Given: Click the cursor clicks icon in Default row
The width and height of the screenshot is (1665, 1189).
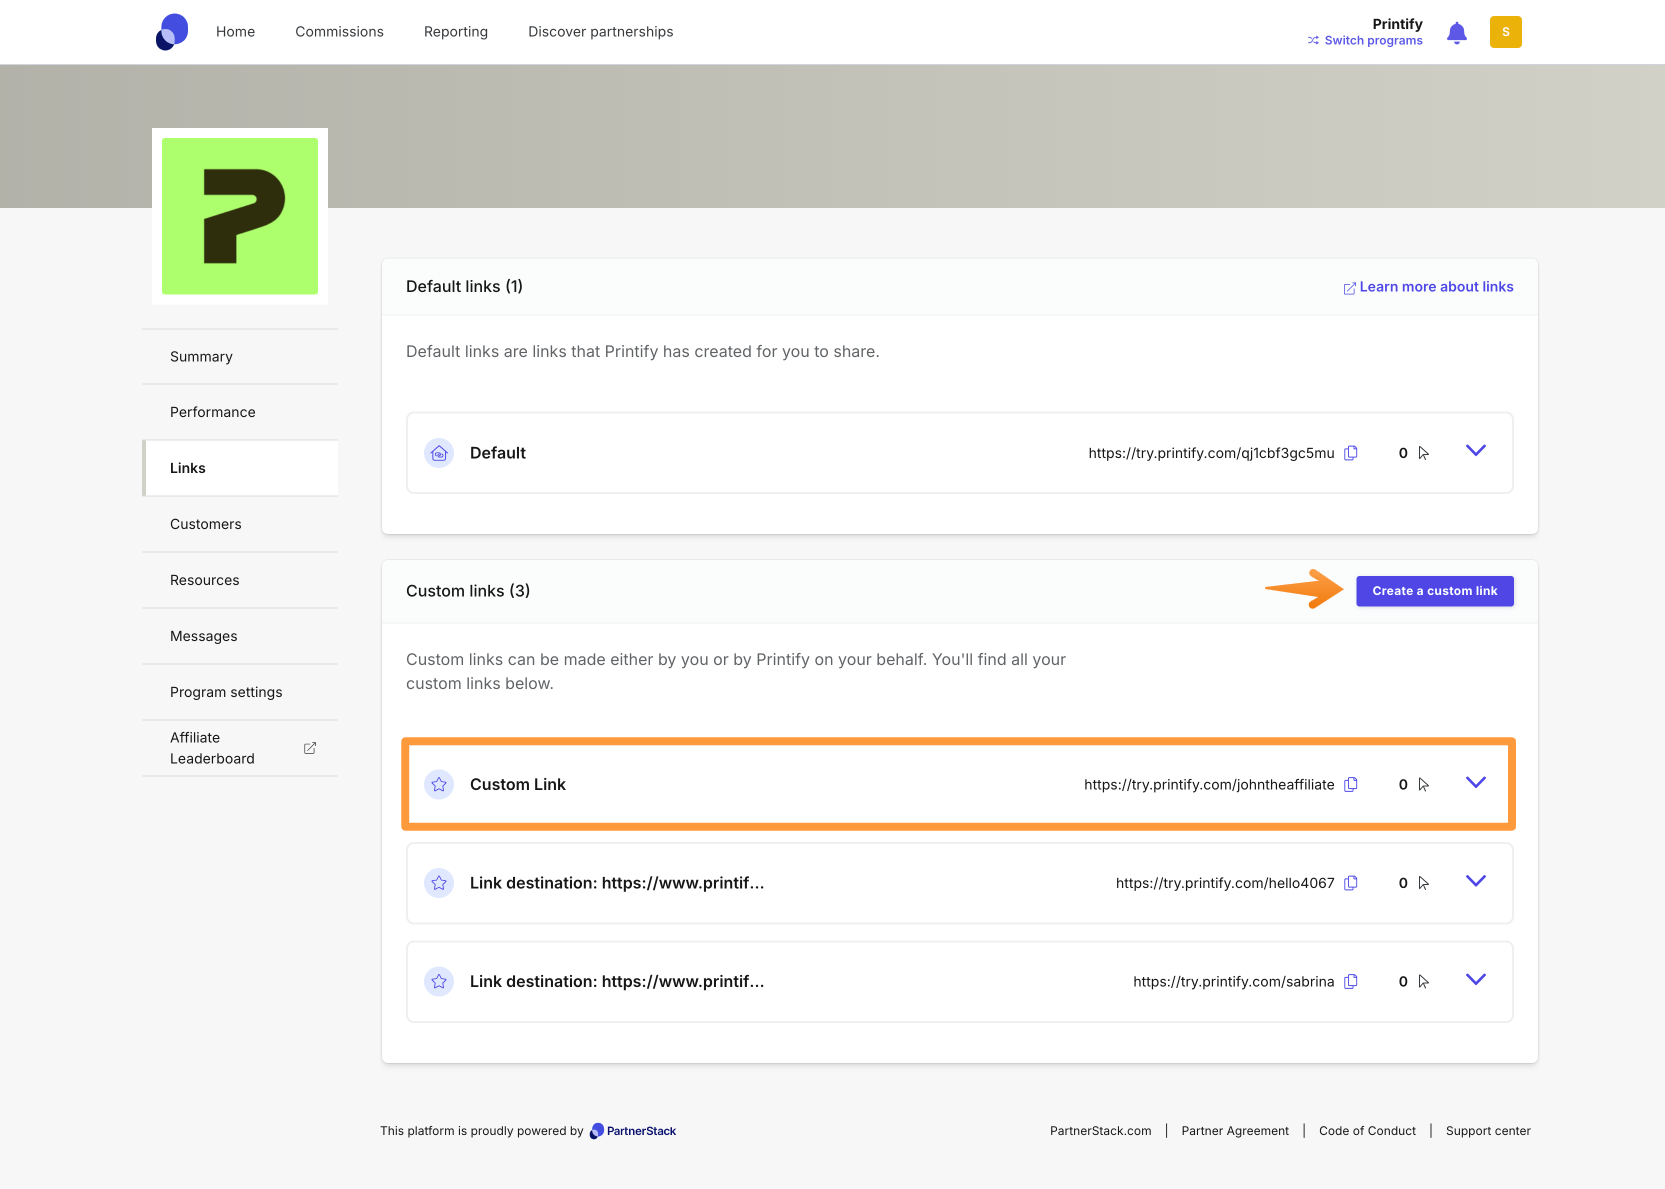Looking at the screenshot, I should (1424, 453).
